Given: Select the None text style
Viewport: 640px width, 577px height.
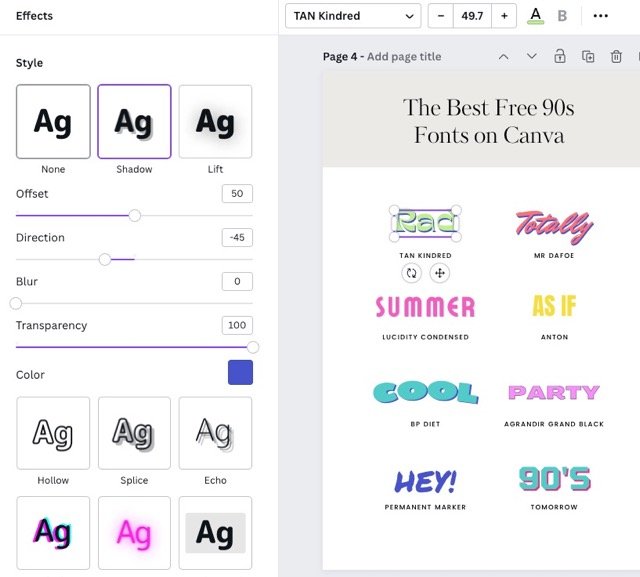Looking at the screenshot, I should [53, 122].
